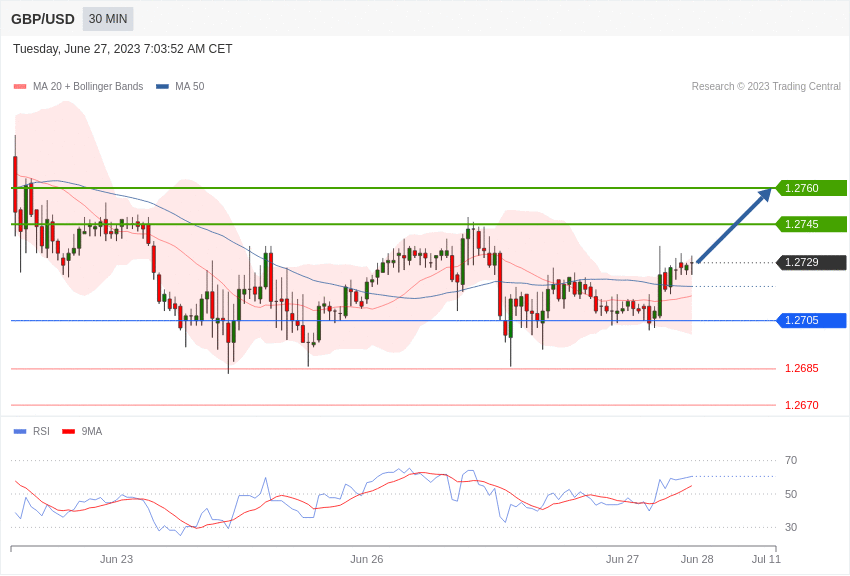Click the MA 50 legend swatch
The height and width of the screenshot is (576, 850).
click(163, 87)
